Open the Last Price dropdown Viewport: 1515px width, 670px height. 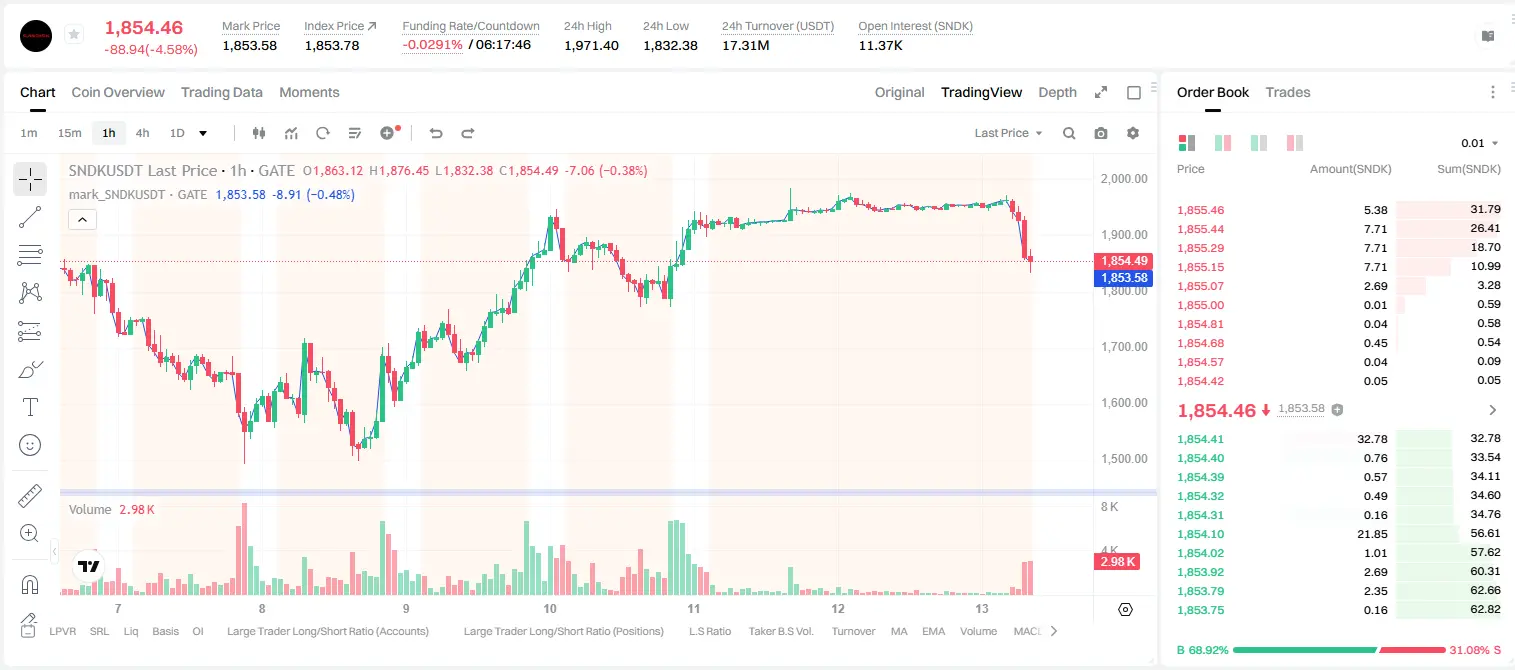[1008, 133]
